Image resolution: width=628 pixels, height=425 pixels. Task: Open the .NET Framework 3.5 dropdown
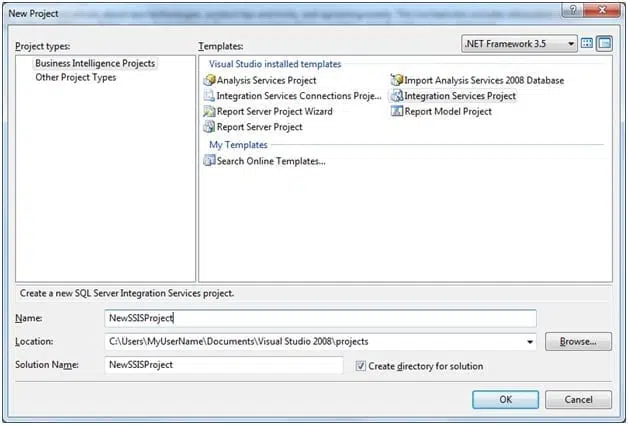pyautogui.click(x=519, y=44)
